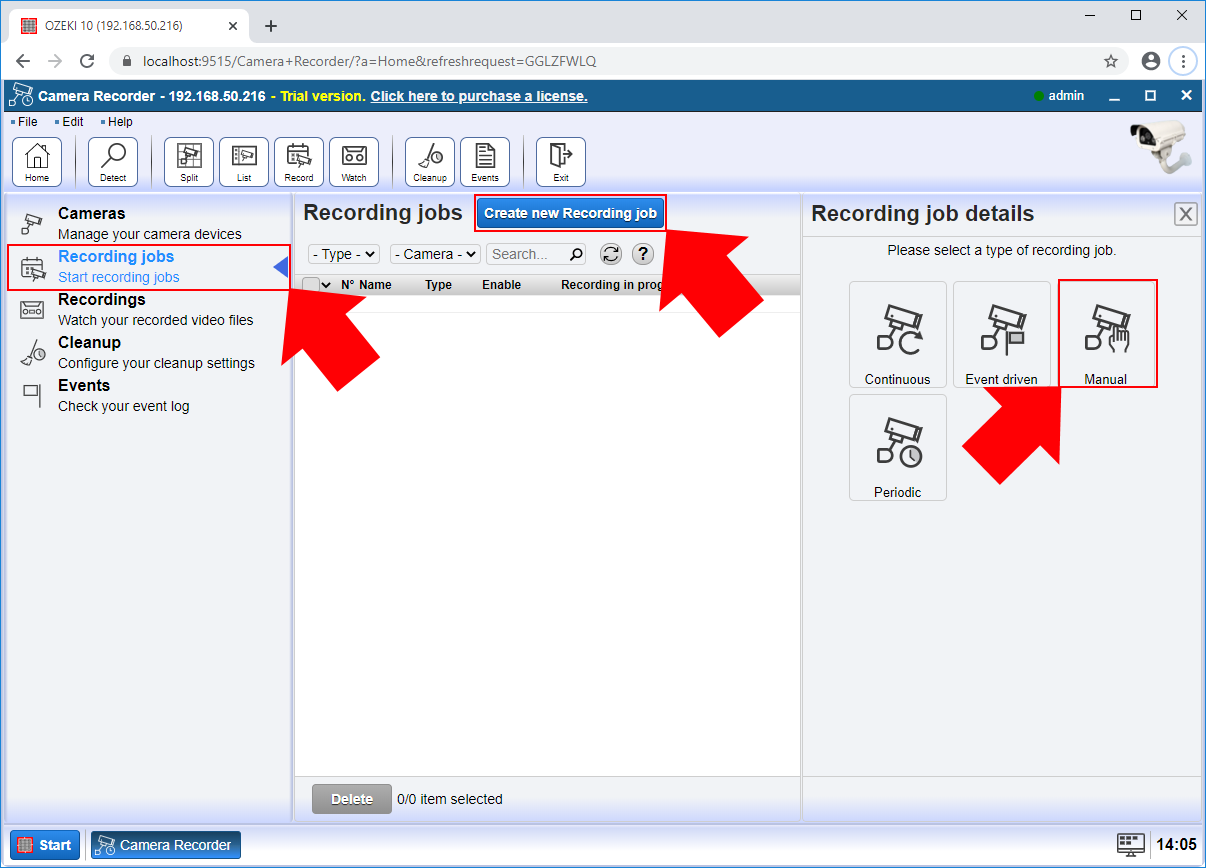Open the Type filter dropdown
The image size is (1206, 868).
[x=344, y=254]
